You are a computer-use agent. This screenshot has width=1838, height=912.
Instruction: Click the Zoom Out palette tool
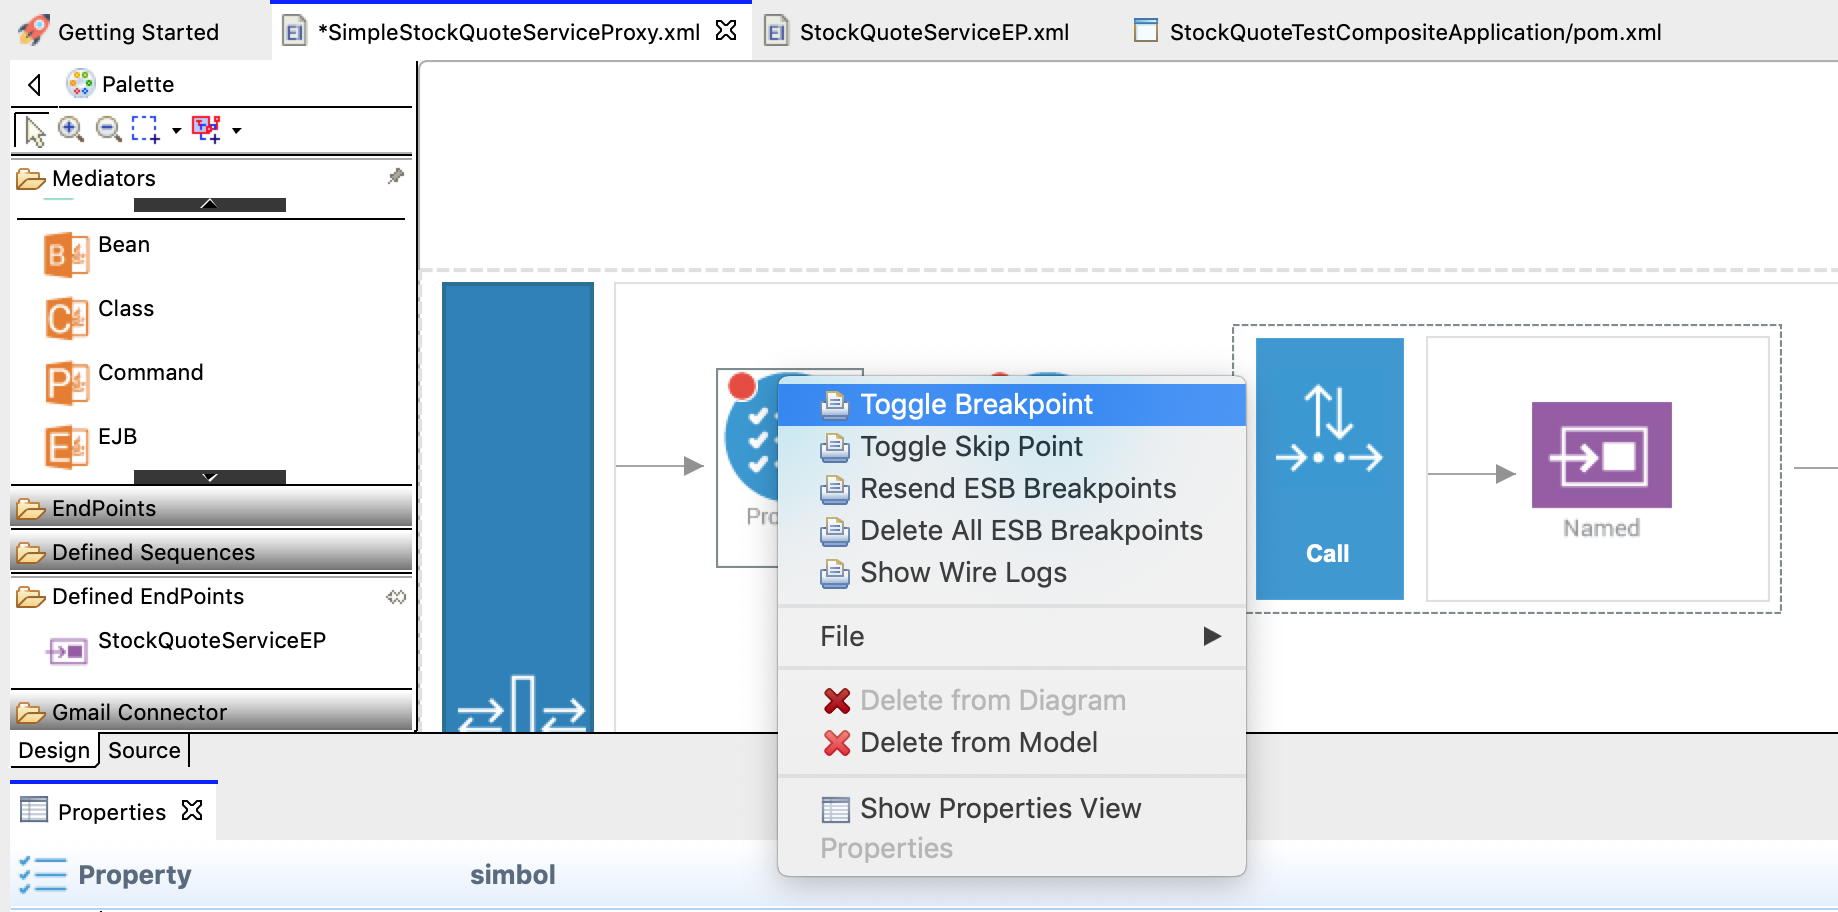click(108, 129)
